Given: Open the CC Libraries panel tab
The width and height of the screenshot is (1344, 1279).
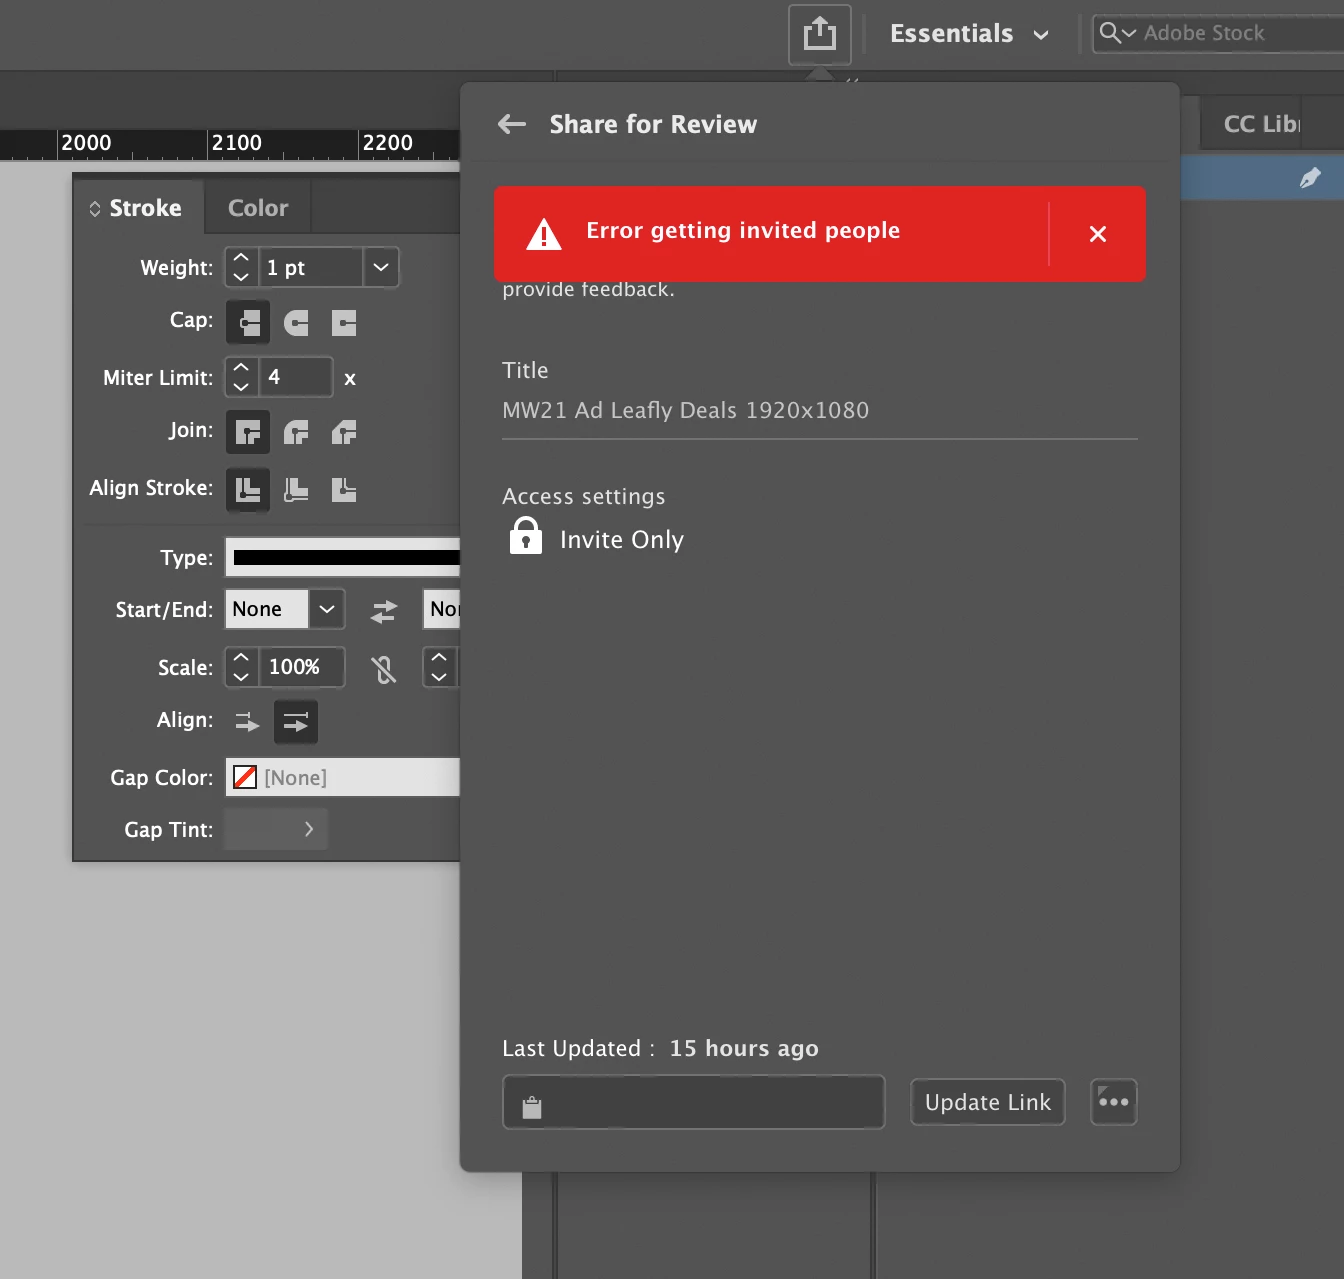Looking at the screenshot, I should tap(1262, 124).
